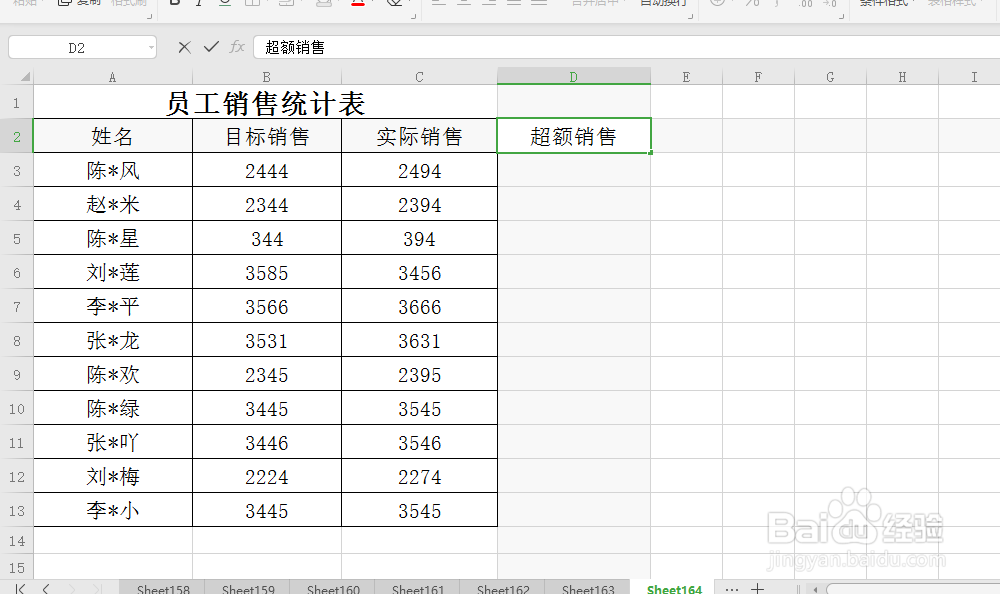Image resolution: width=1000 pixels, height=594 pixels.
Task: Open the insert function fx button
Action: pos(237,47)
